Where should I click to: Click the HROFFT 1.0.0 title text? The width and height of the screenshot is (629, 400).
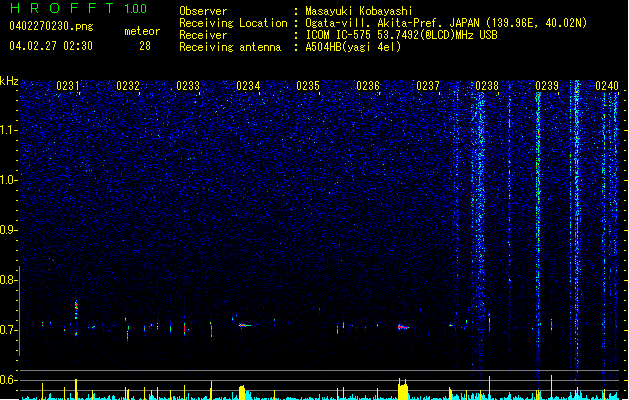pyautogui.click(x=78, y=8)
